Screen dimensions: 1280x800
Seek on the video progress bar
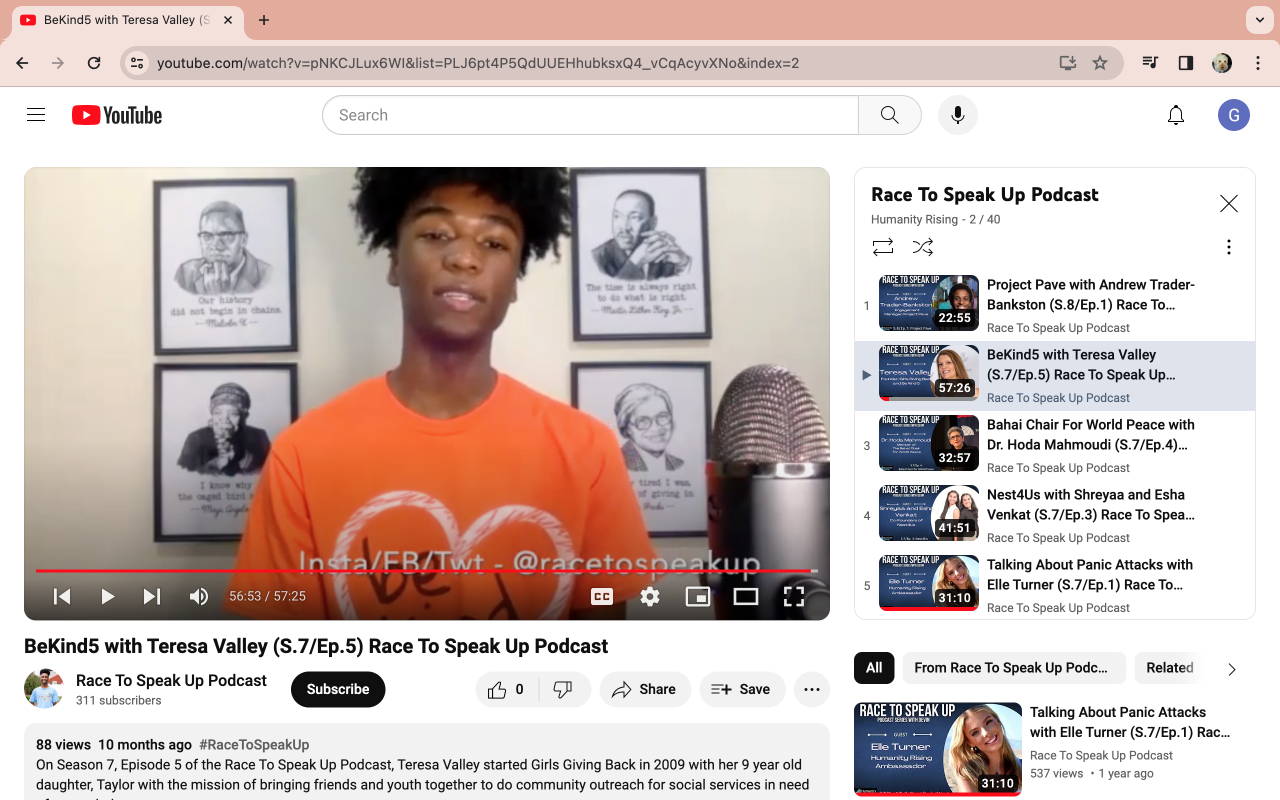427,571
